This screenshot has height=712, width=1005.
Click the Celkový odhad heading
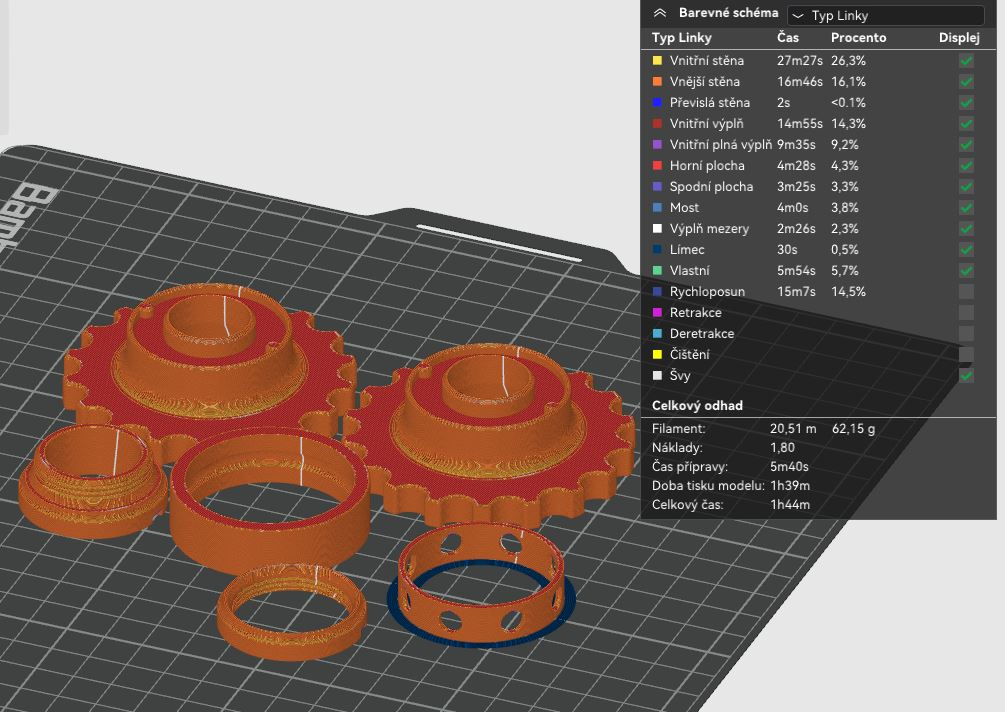coord(697,406)
